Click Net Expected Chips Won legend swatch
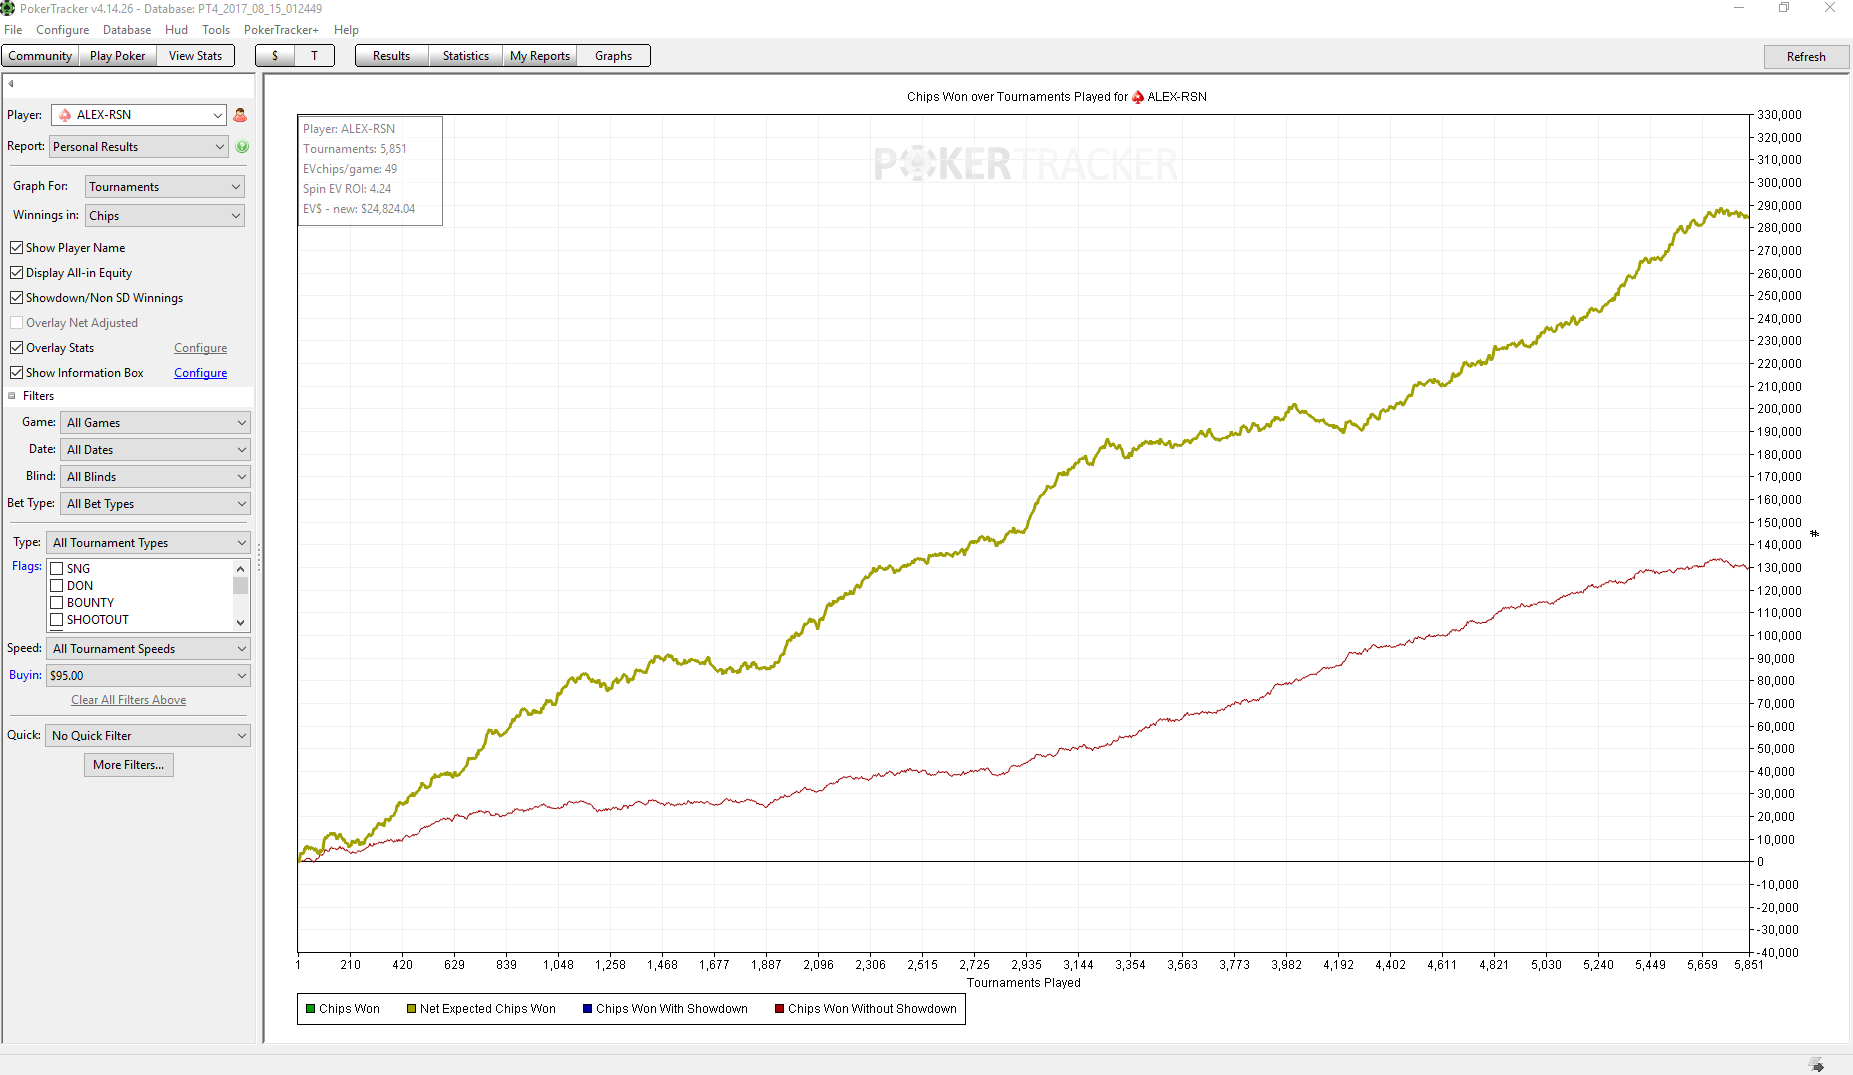This screenshot has height=1075, width=1853. [x=412, y=1009]
